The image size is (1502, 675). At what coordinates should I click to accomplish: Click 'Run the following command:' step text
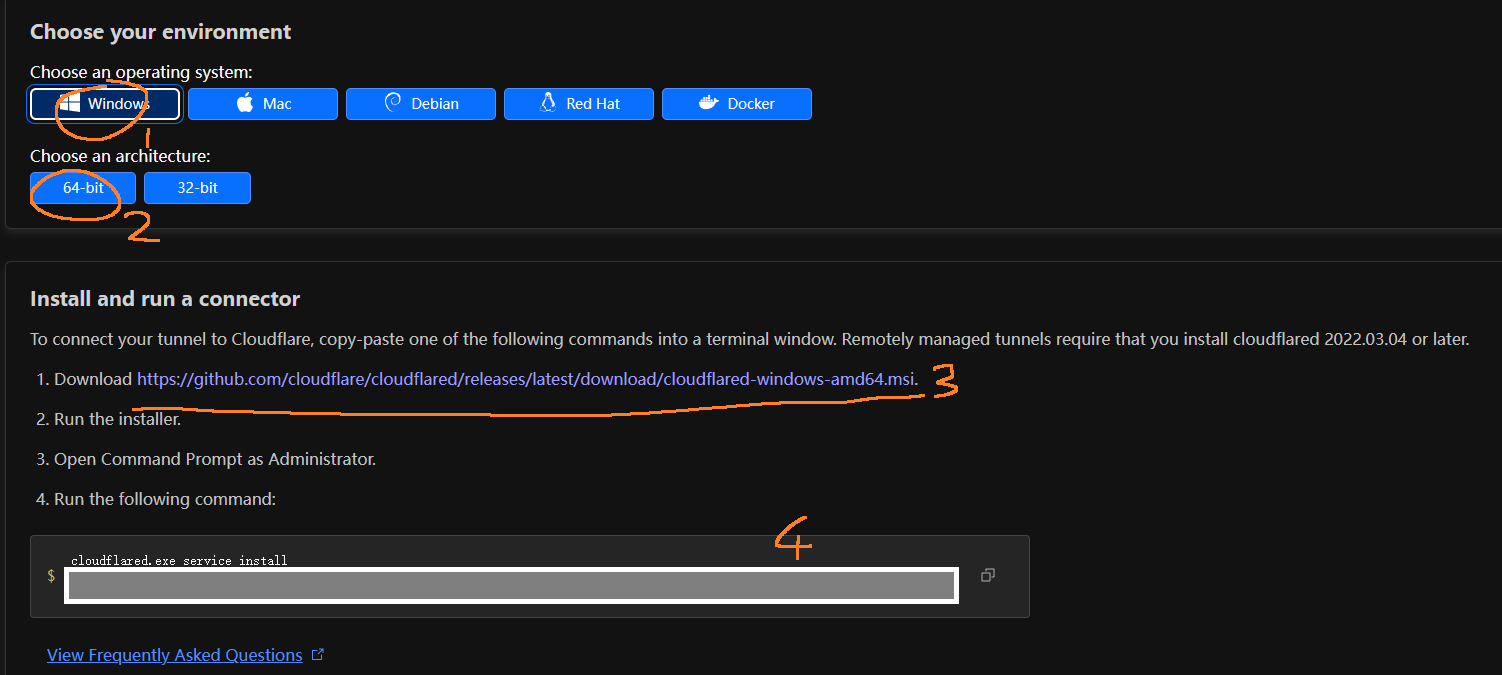tap(165, 499)
